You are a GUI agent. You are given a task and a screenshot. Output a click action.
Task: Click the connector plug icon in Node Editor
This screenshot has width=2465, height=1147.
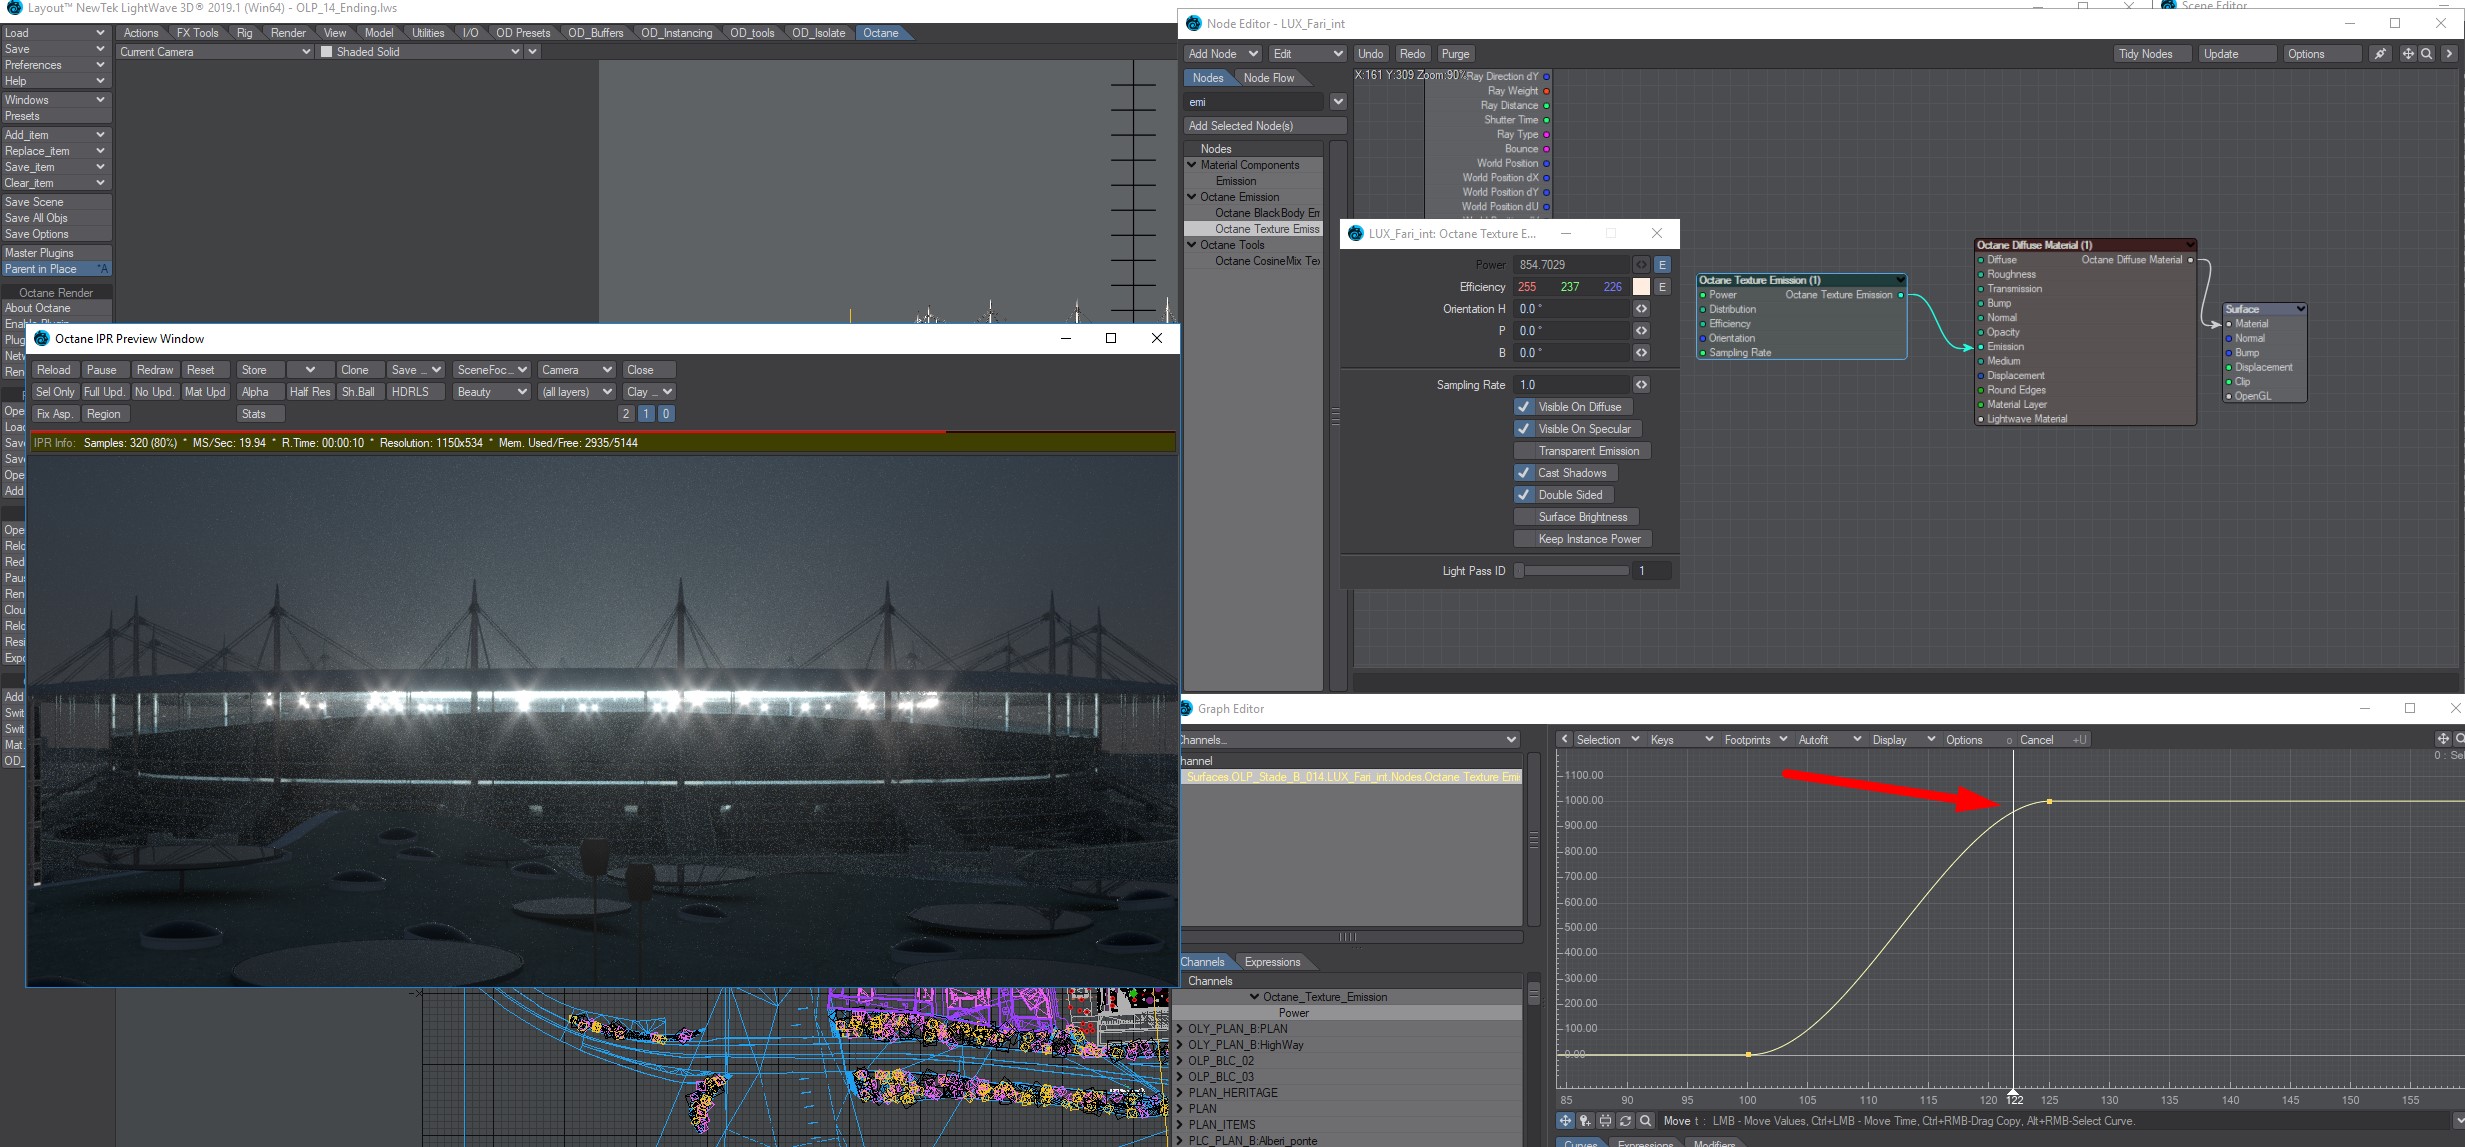click(x=2381, y=54)
